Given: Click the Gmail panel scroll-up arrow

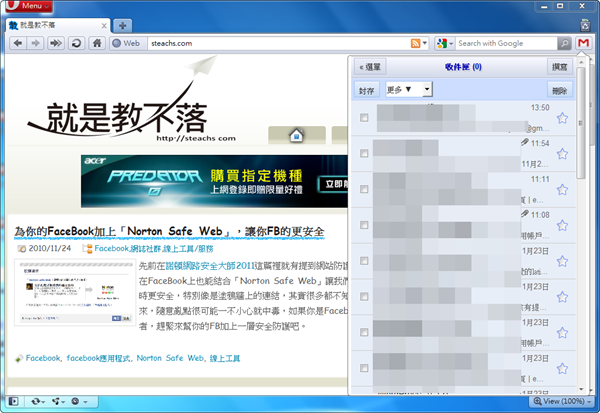Looking at the screenshot, I should click(581, 62).
